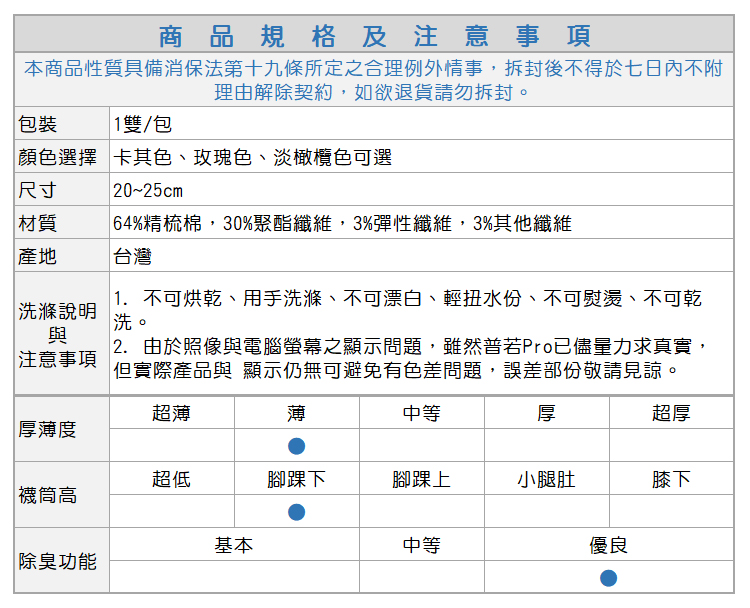Select the 顏色選擇 label
This screenshot has height=608, width=750.
pyautogui.click(x=57, y=157)
